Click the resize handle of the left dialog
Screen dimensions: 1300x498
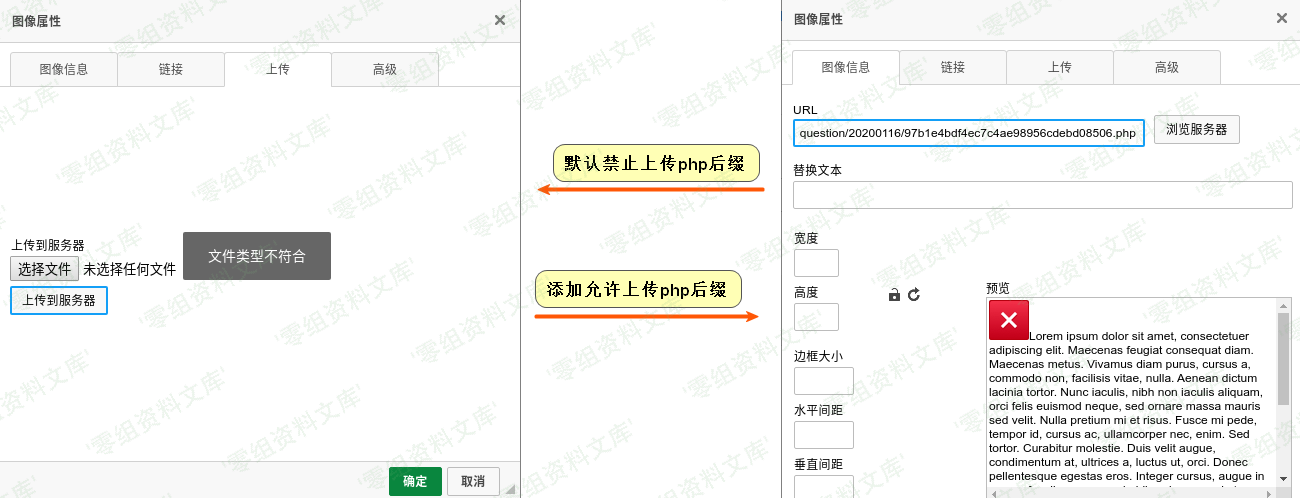(511, 489)
